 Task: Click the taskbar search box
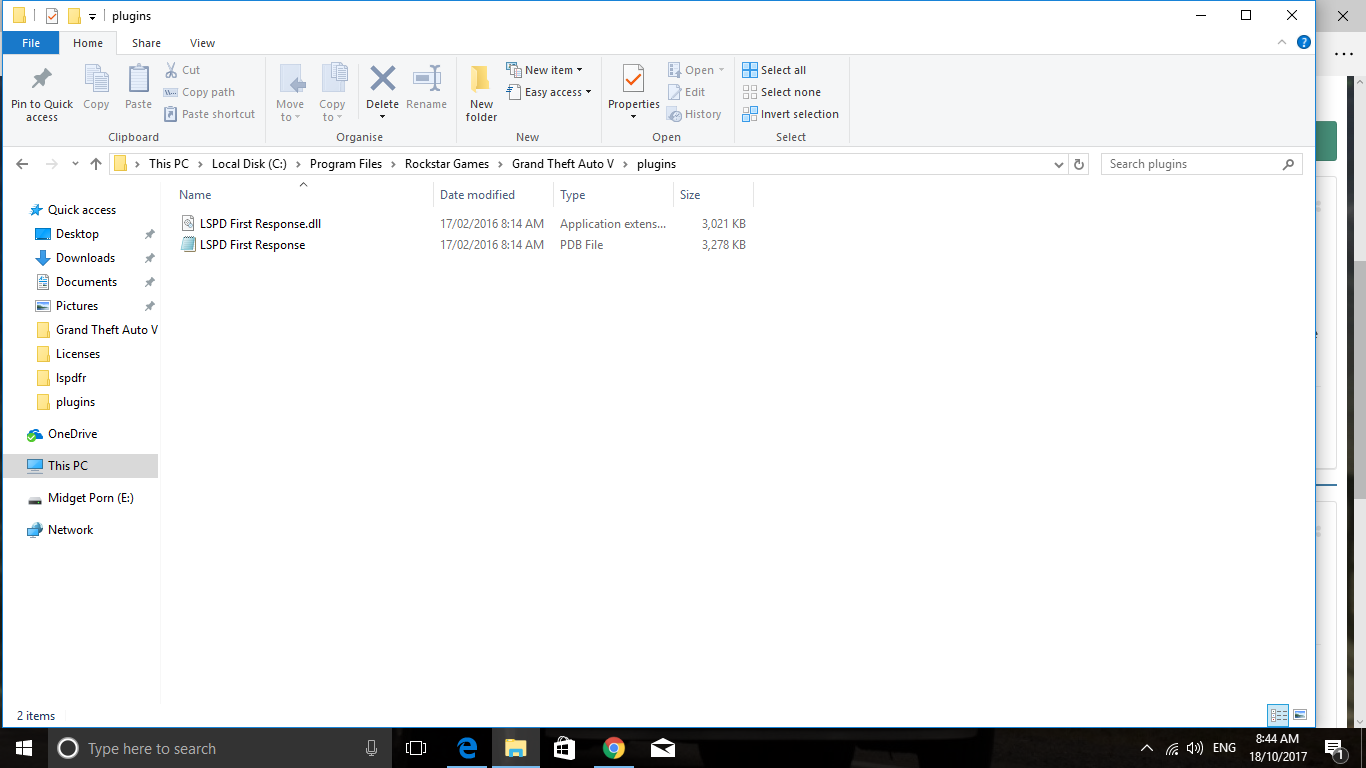(221, 748)
